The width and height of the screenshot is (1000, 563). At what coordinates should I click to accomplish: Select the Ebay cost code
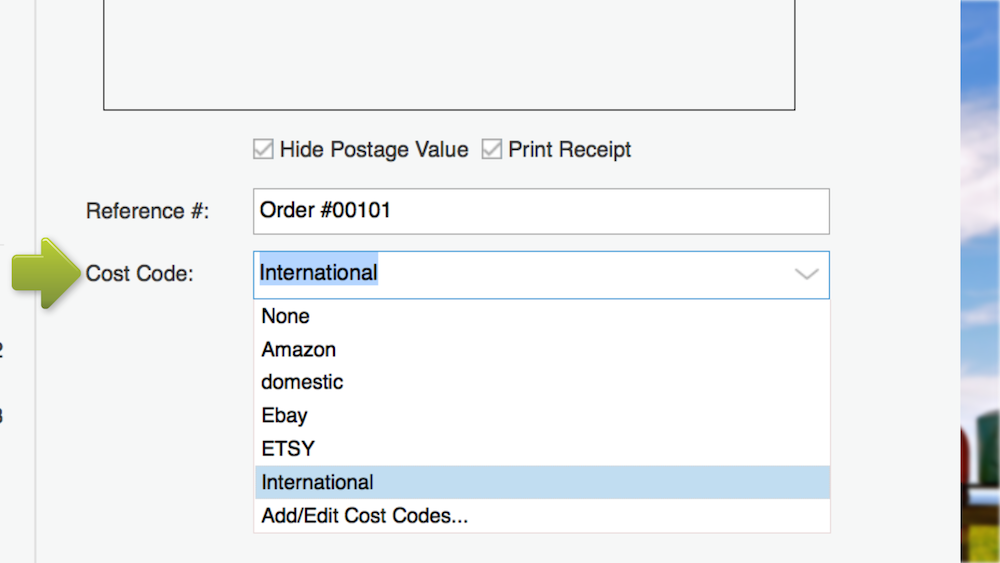(285, 416)
